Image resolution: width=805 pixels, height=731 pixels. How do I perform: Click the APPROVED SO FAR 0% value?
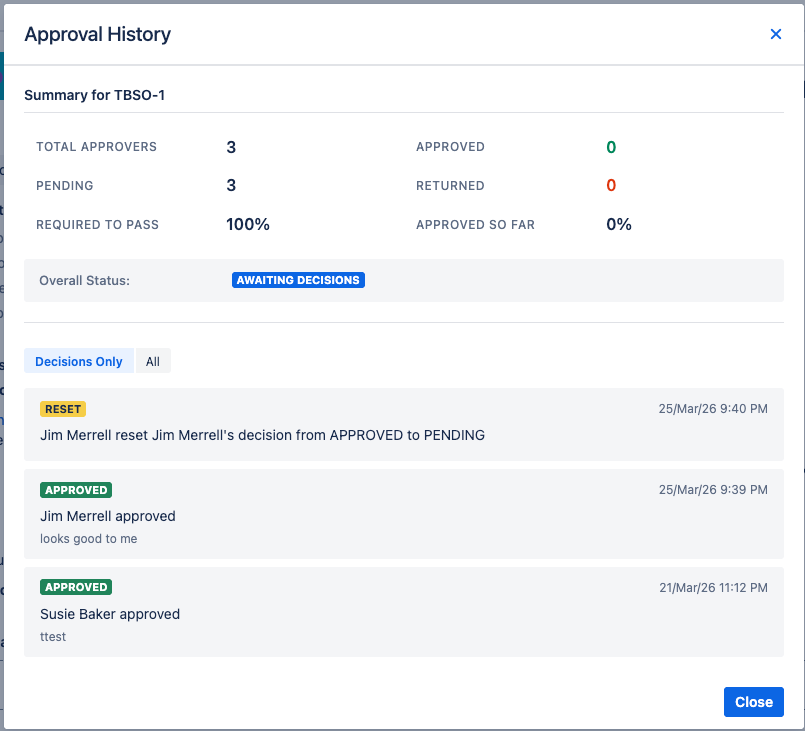(x=618, y=225)
